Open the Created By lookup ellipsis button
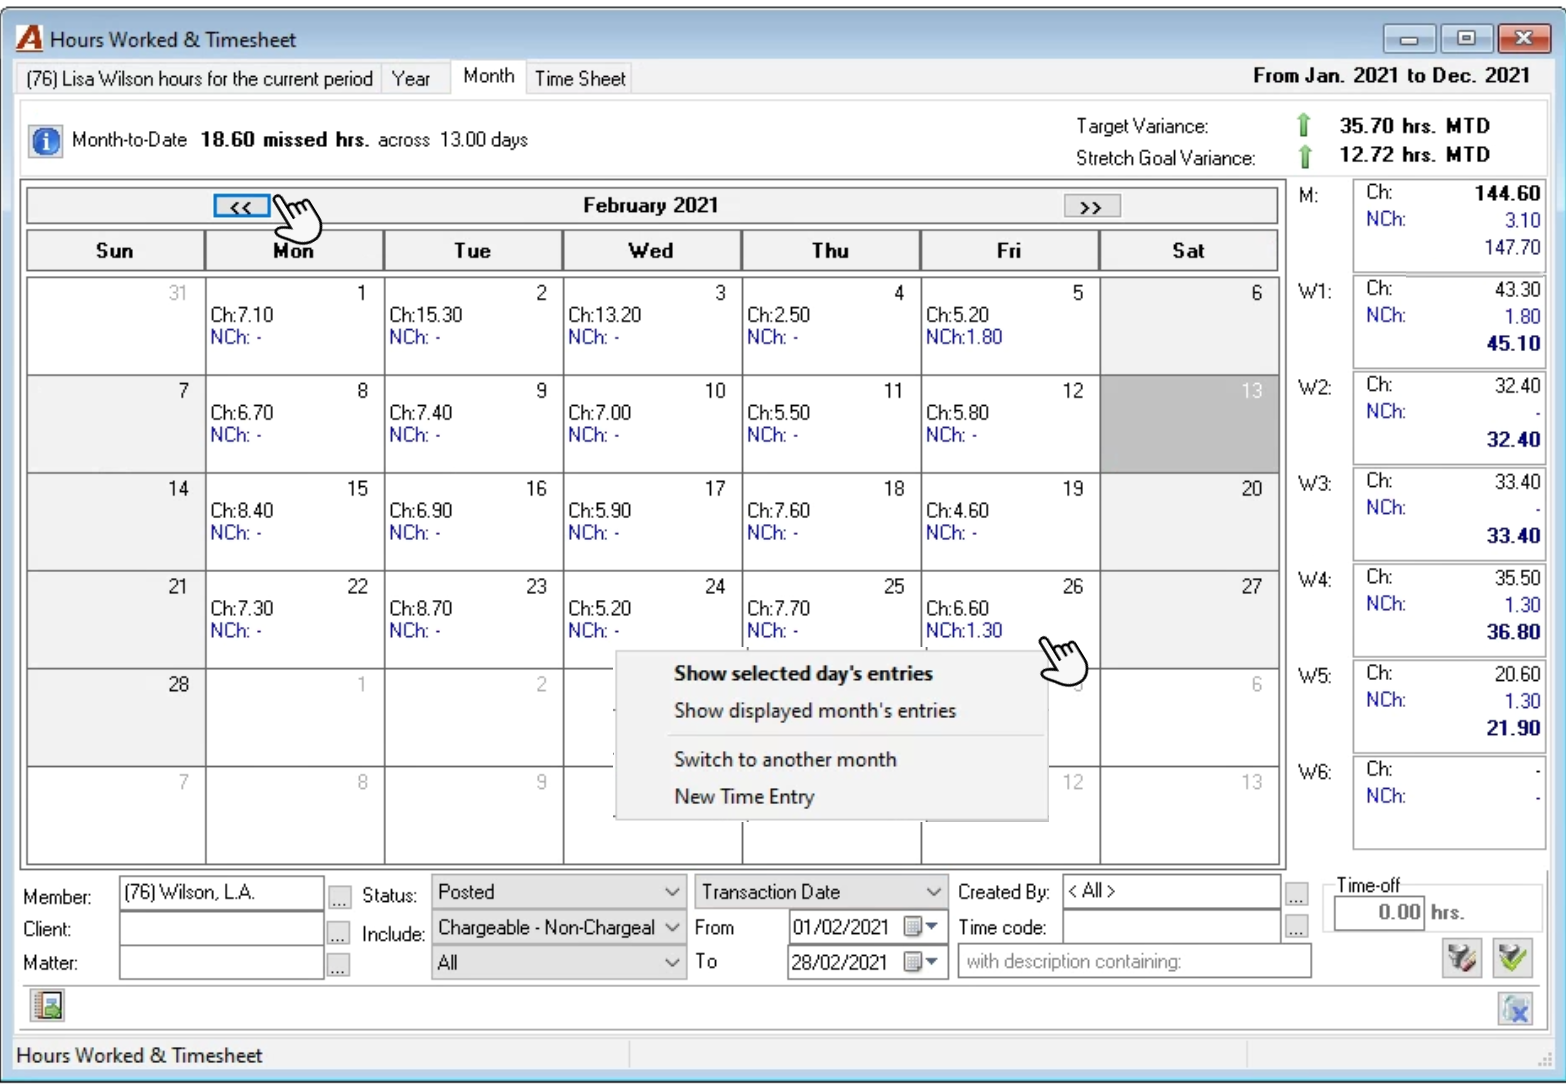Image resolution: width=1566 pixels, height=1085 pixels. [x=1296, y=893]
